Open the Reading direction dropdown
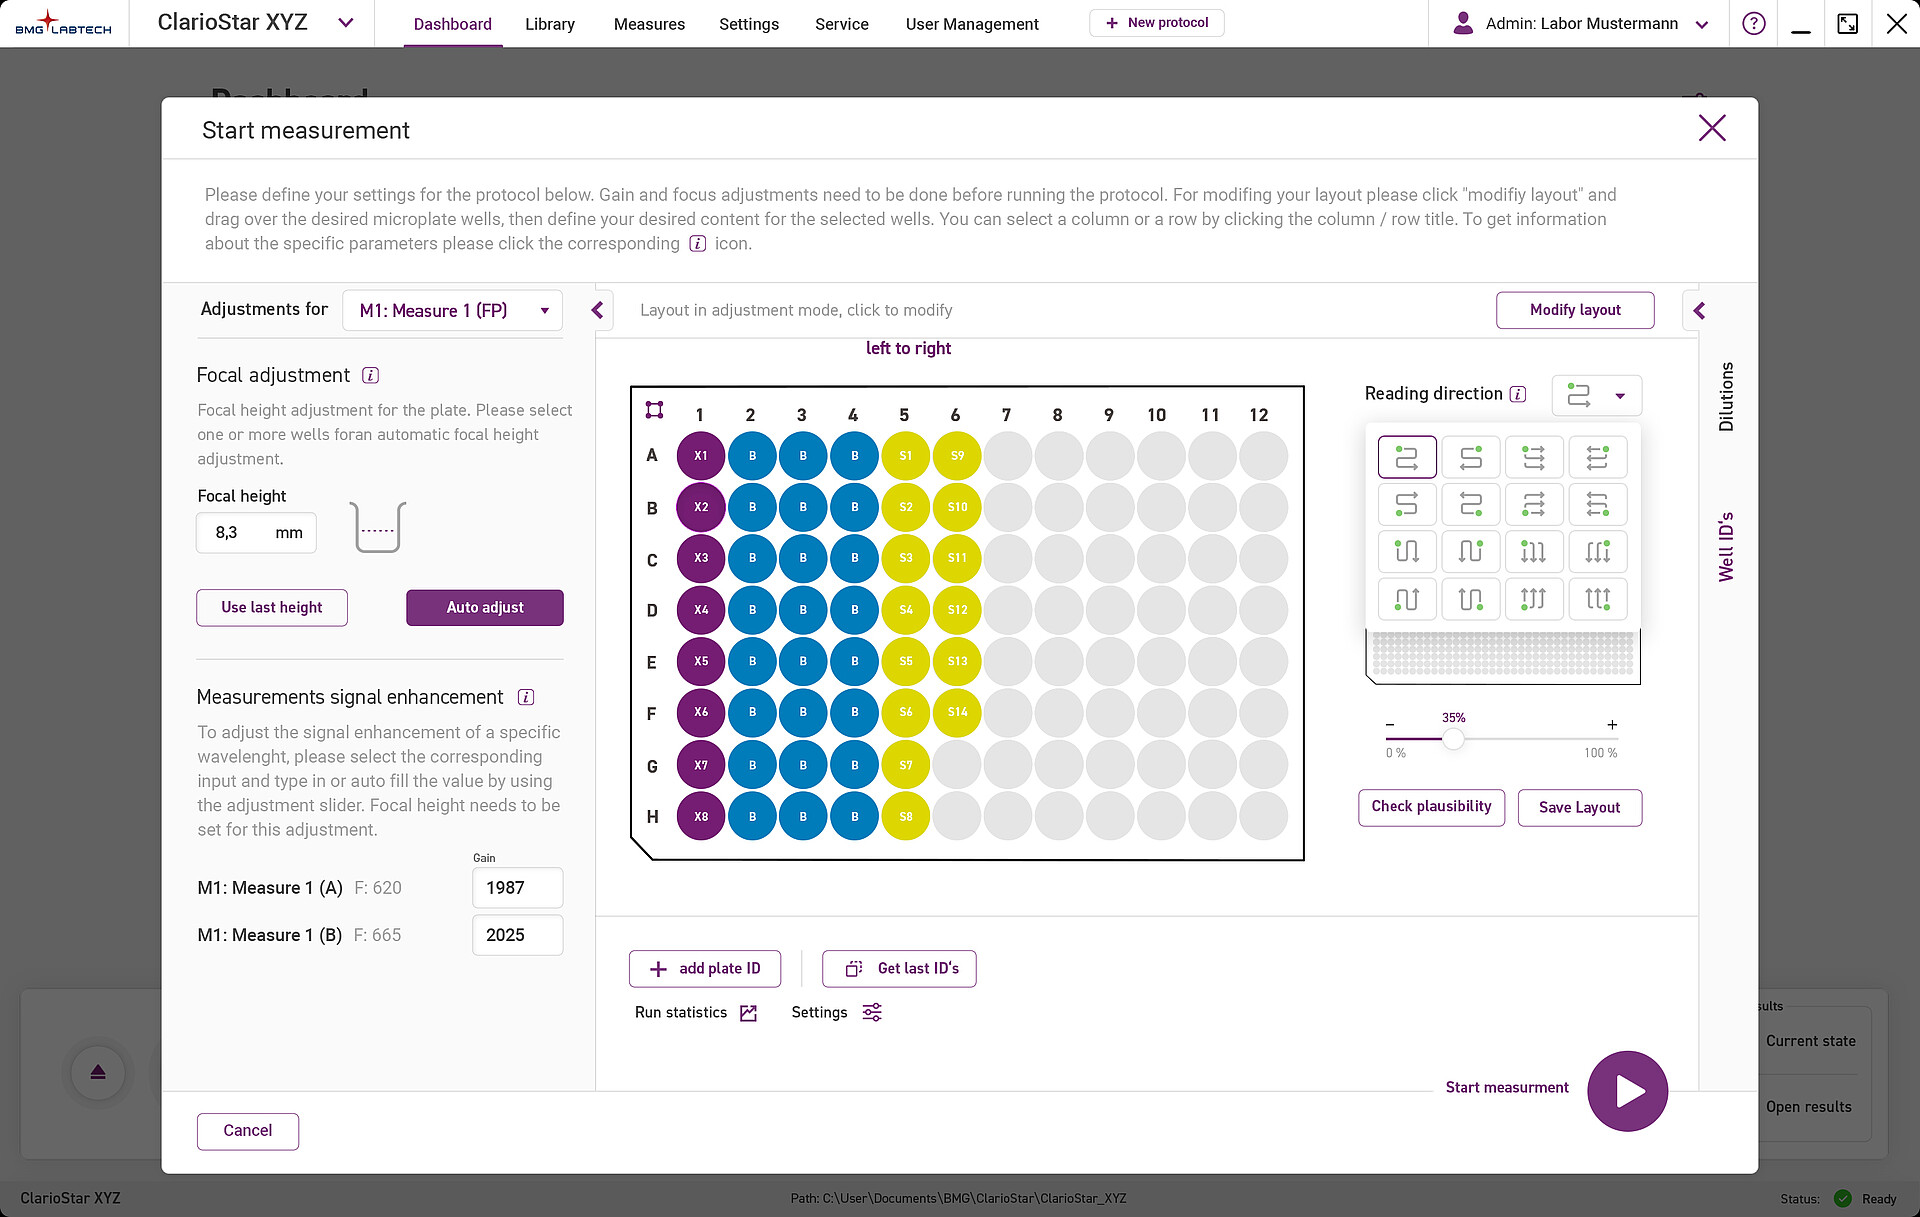This screenshot has width=1920, height=1217. click(1597, 395)
